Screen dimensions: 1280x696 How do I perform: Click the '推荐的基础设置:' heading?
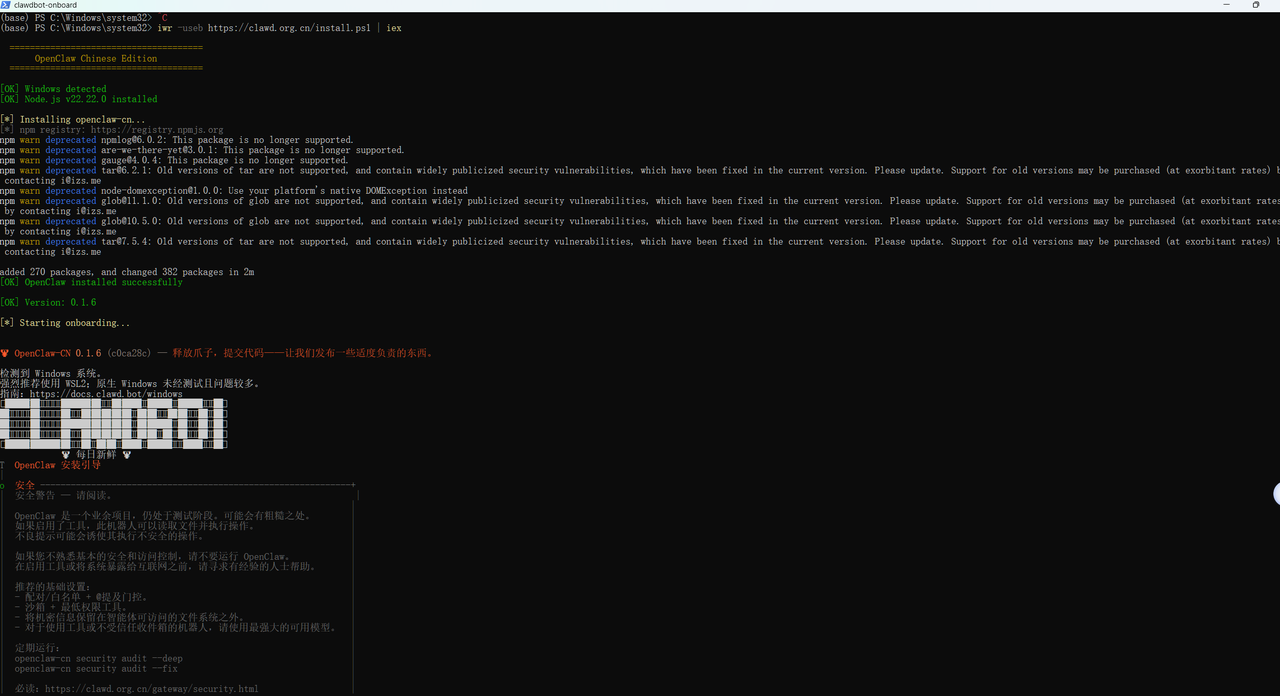coord(53,587)
